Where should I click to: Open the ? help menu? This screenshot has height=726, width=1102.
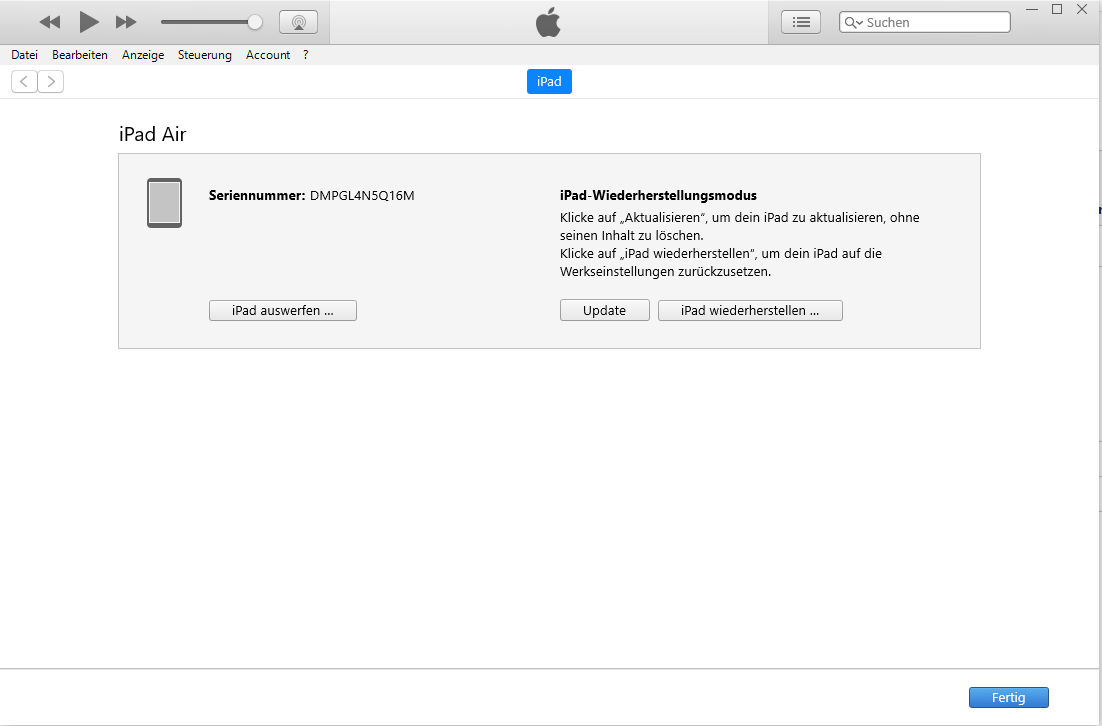[306, 55]
